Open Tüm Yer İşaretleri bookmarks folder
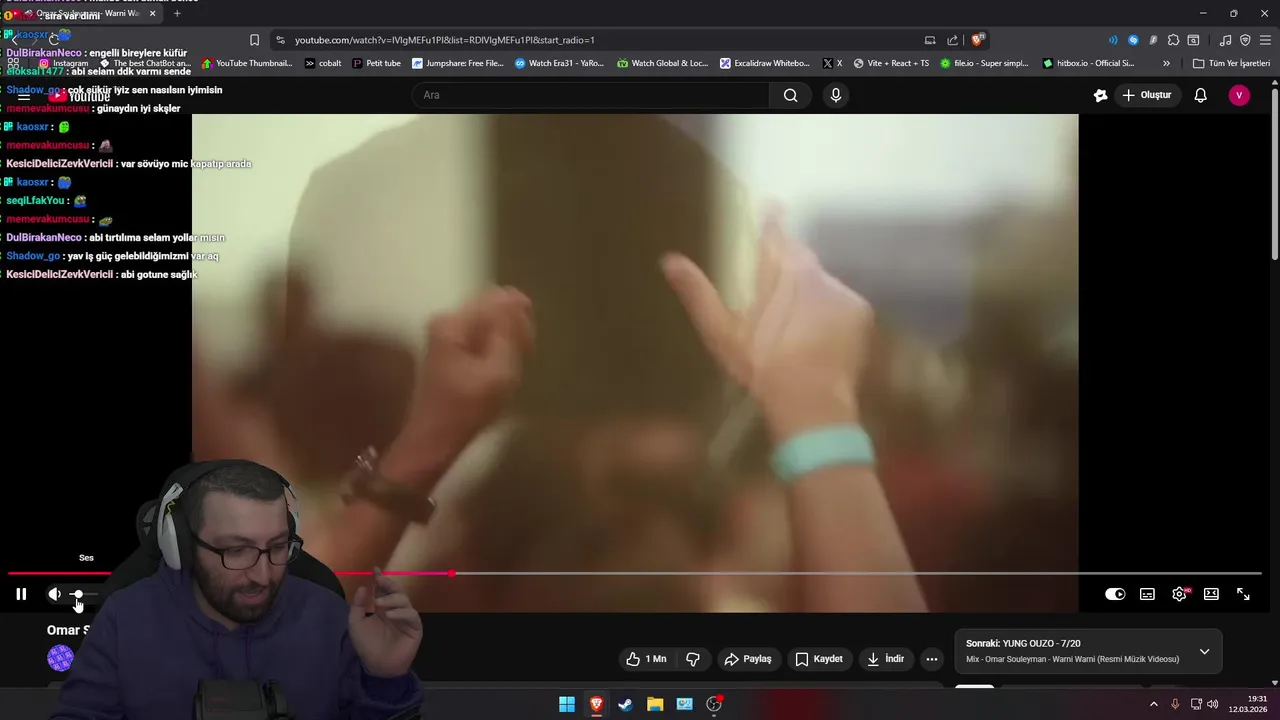The image size is (1280, 720). coord(1231,63)
